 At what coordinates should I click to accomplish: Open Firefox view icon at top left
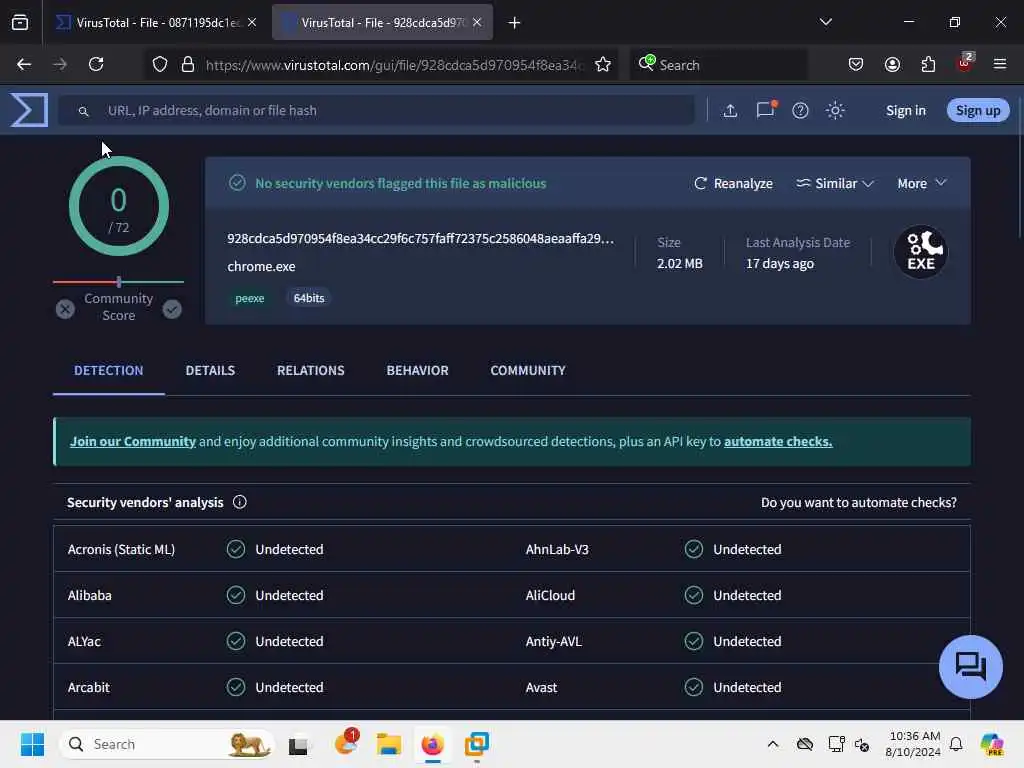(x=20, y=23)
